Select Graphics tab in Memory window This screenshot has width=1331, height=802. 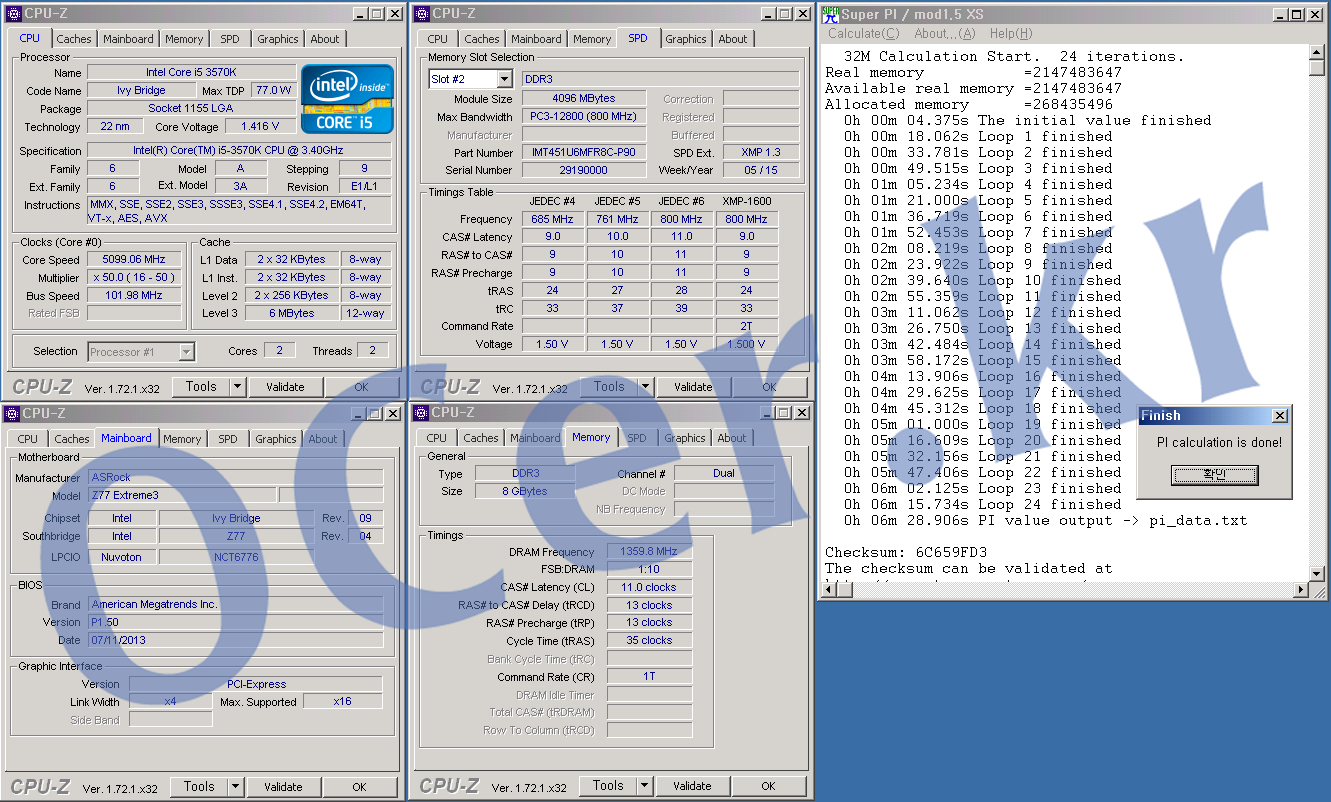pyautogui.click(x=685, y=438)
